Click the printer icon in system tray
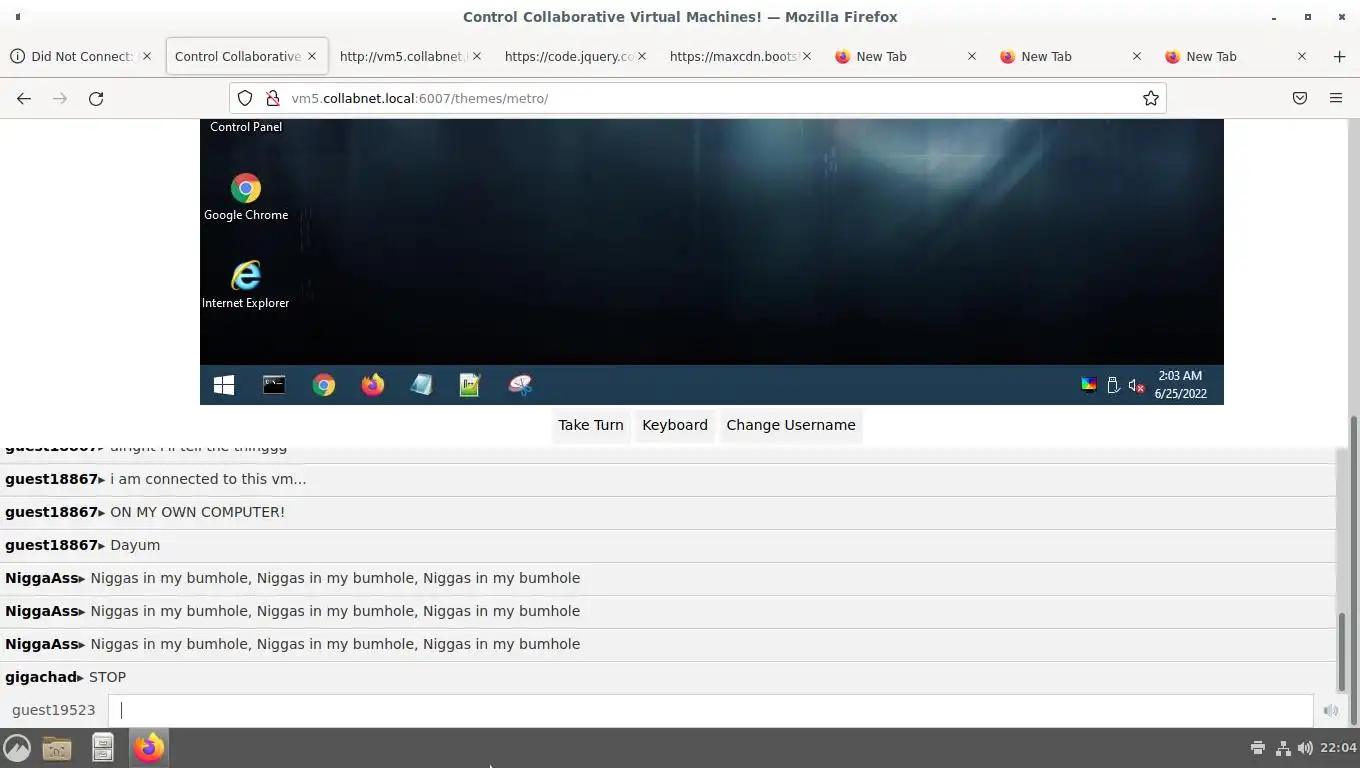This screenshot has width=1360, height=768. pyautogui.click(x=1258, y=748)
